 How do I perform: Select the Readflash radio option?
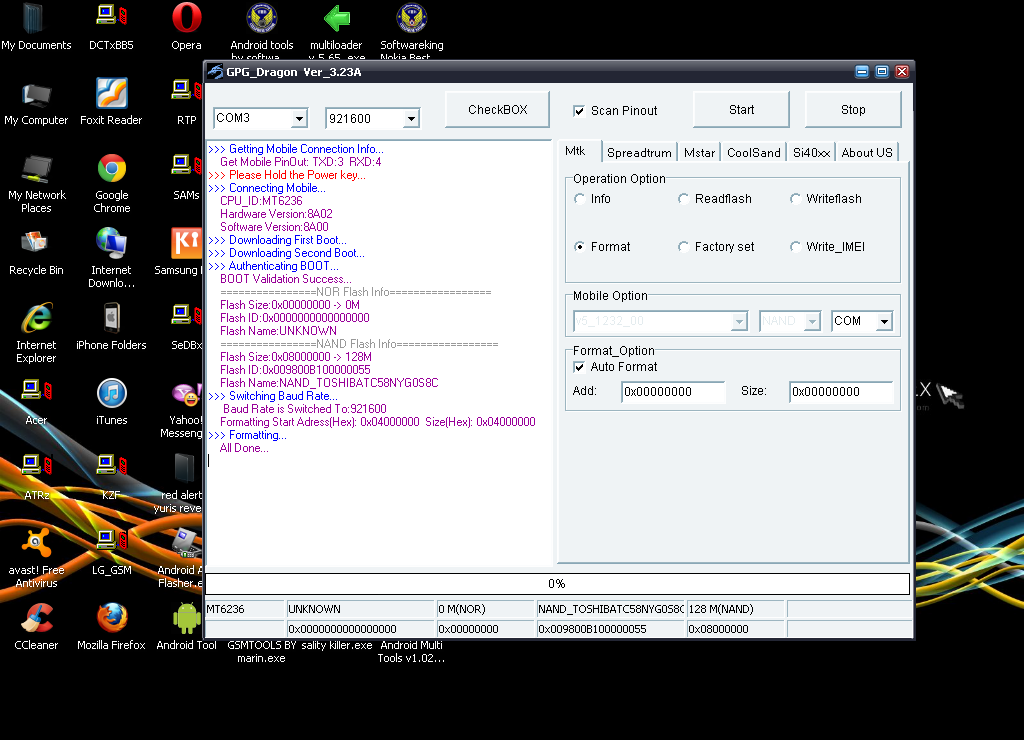[684, 199]
